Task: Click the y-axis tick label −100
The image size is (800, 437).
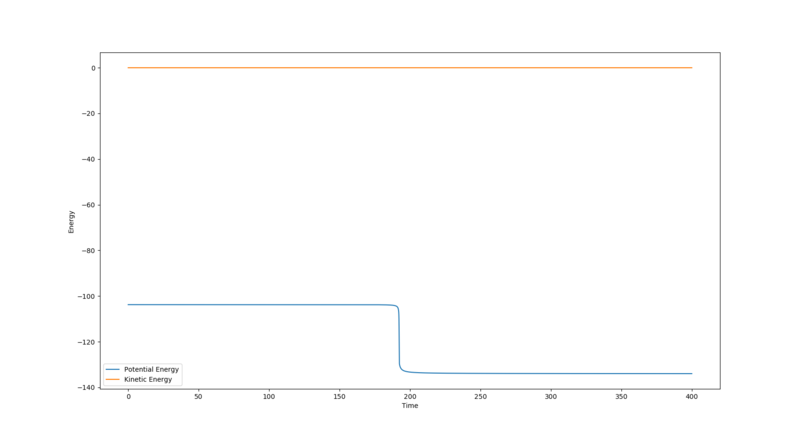Action: pos(88,296)
